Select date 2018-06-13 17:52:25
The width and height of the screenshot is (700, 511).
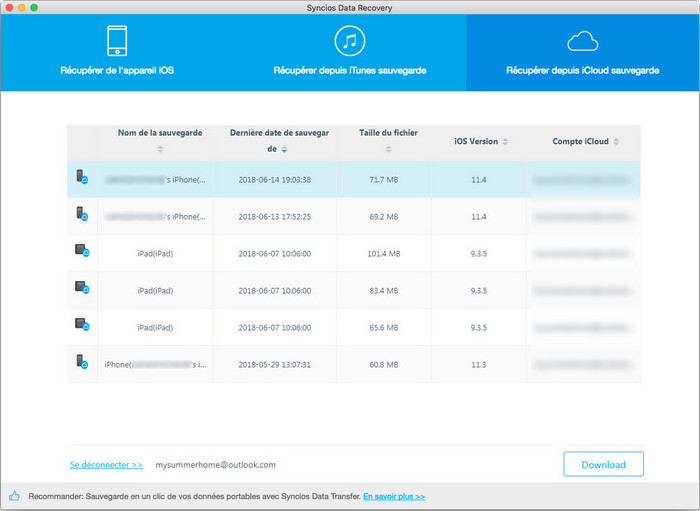pos(275,217)
